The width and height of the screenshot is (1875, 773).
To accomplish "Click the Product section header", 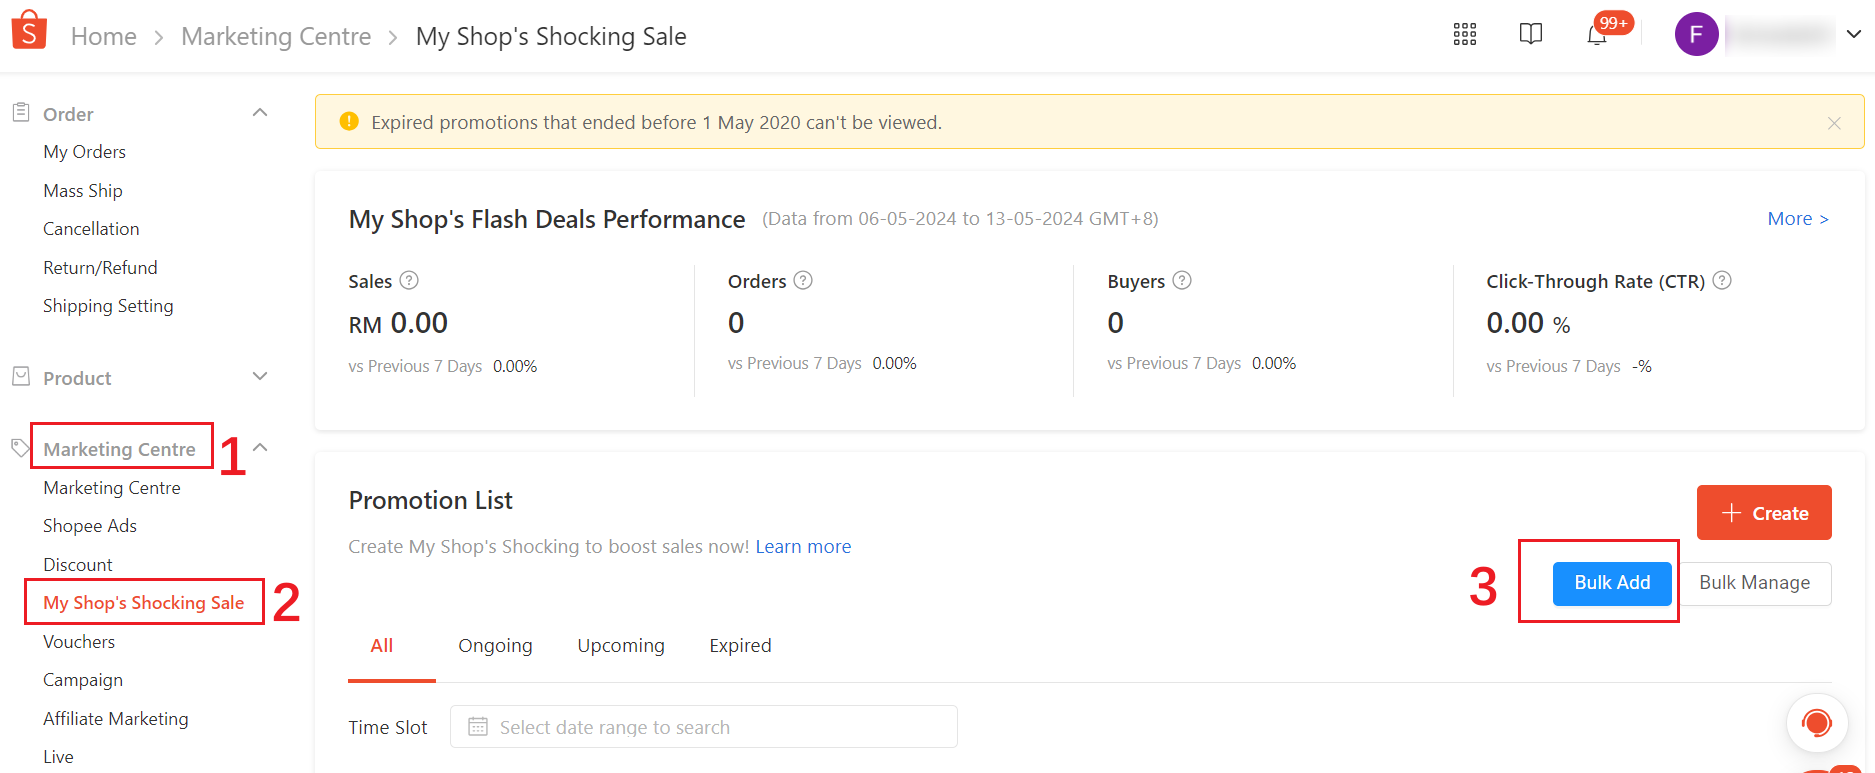I will point(77,378).
